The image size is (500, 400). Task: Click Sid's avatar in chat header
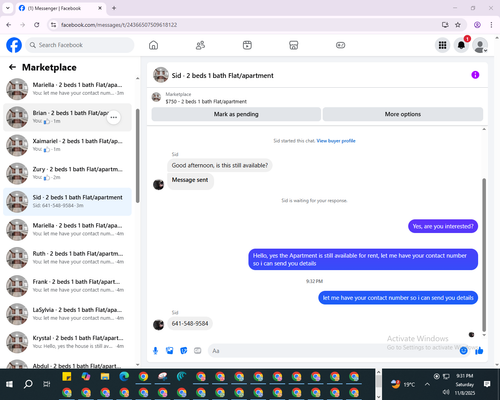(x=161, y=75)
